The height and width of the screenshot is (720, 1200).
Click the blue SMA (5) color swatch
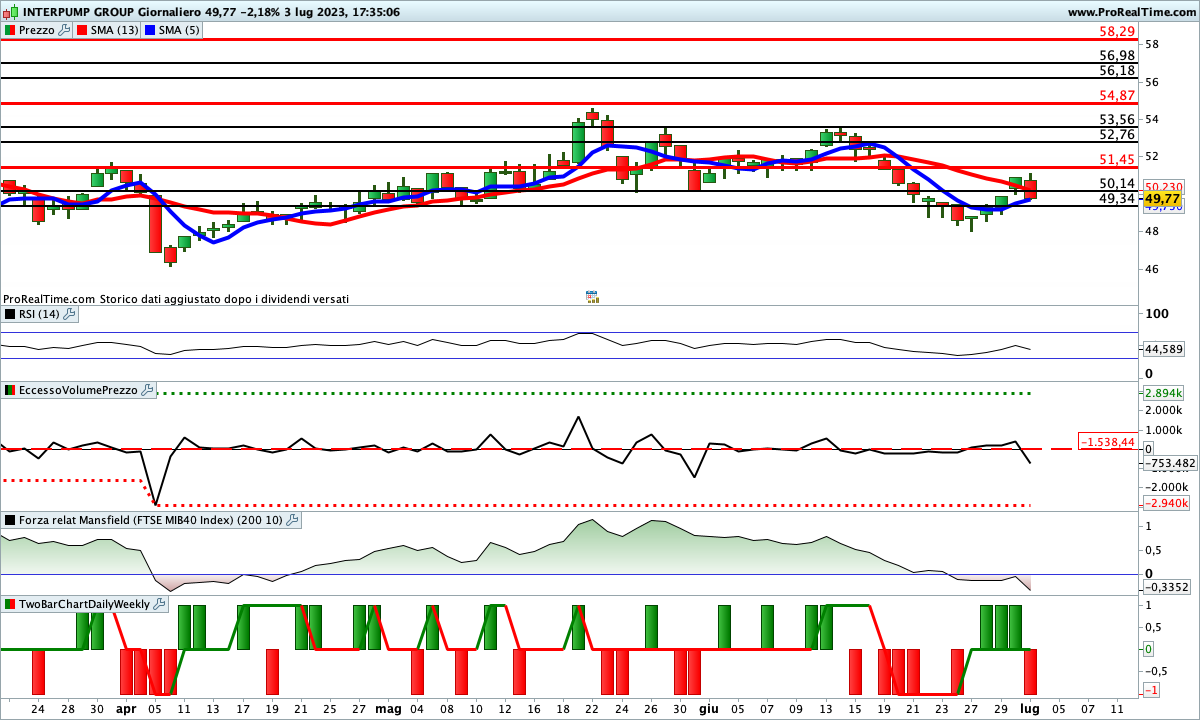(149, 30)
